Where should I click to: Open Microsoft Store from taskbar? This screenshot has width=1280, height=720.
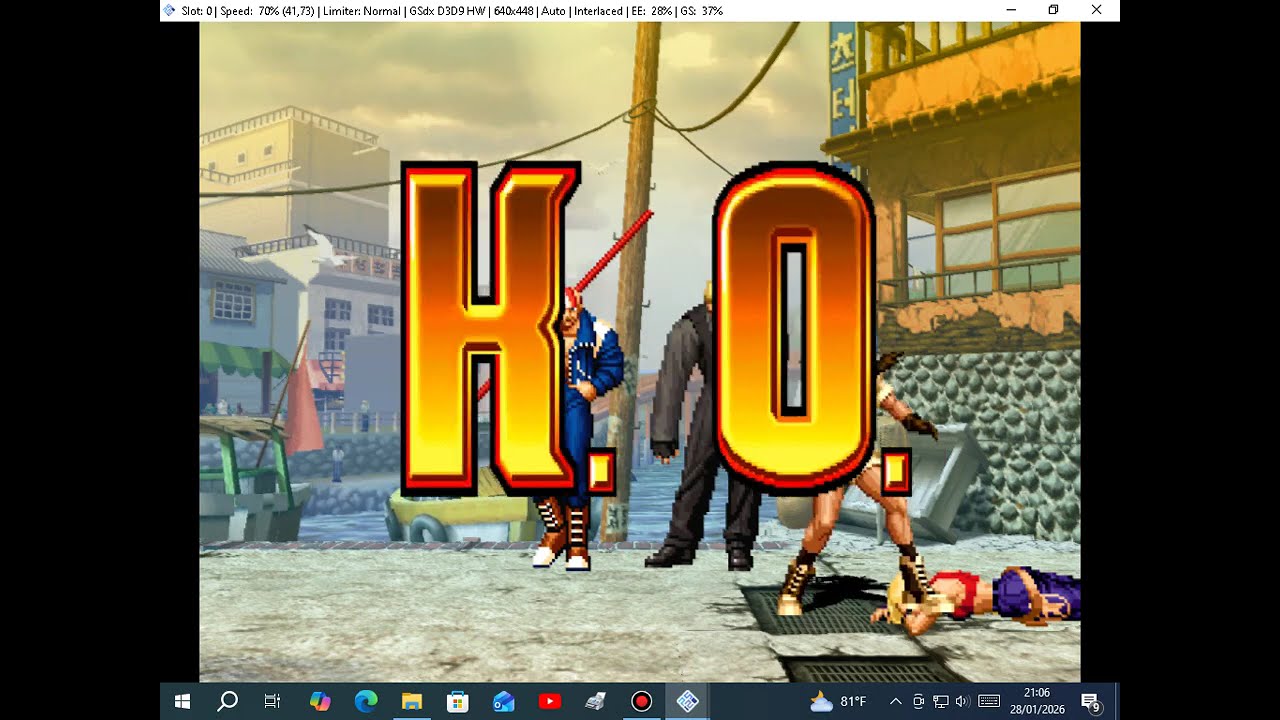458,701
